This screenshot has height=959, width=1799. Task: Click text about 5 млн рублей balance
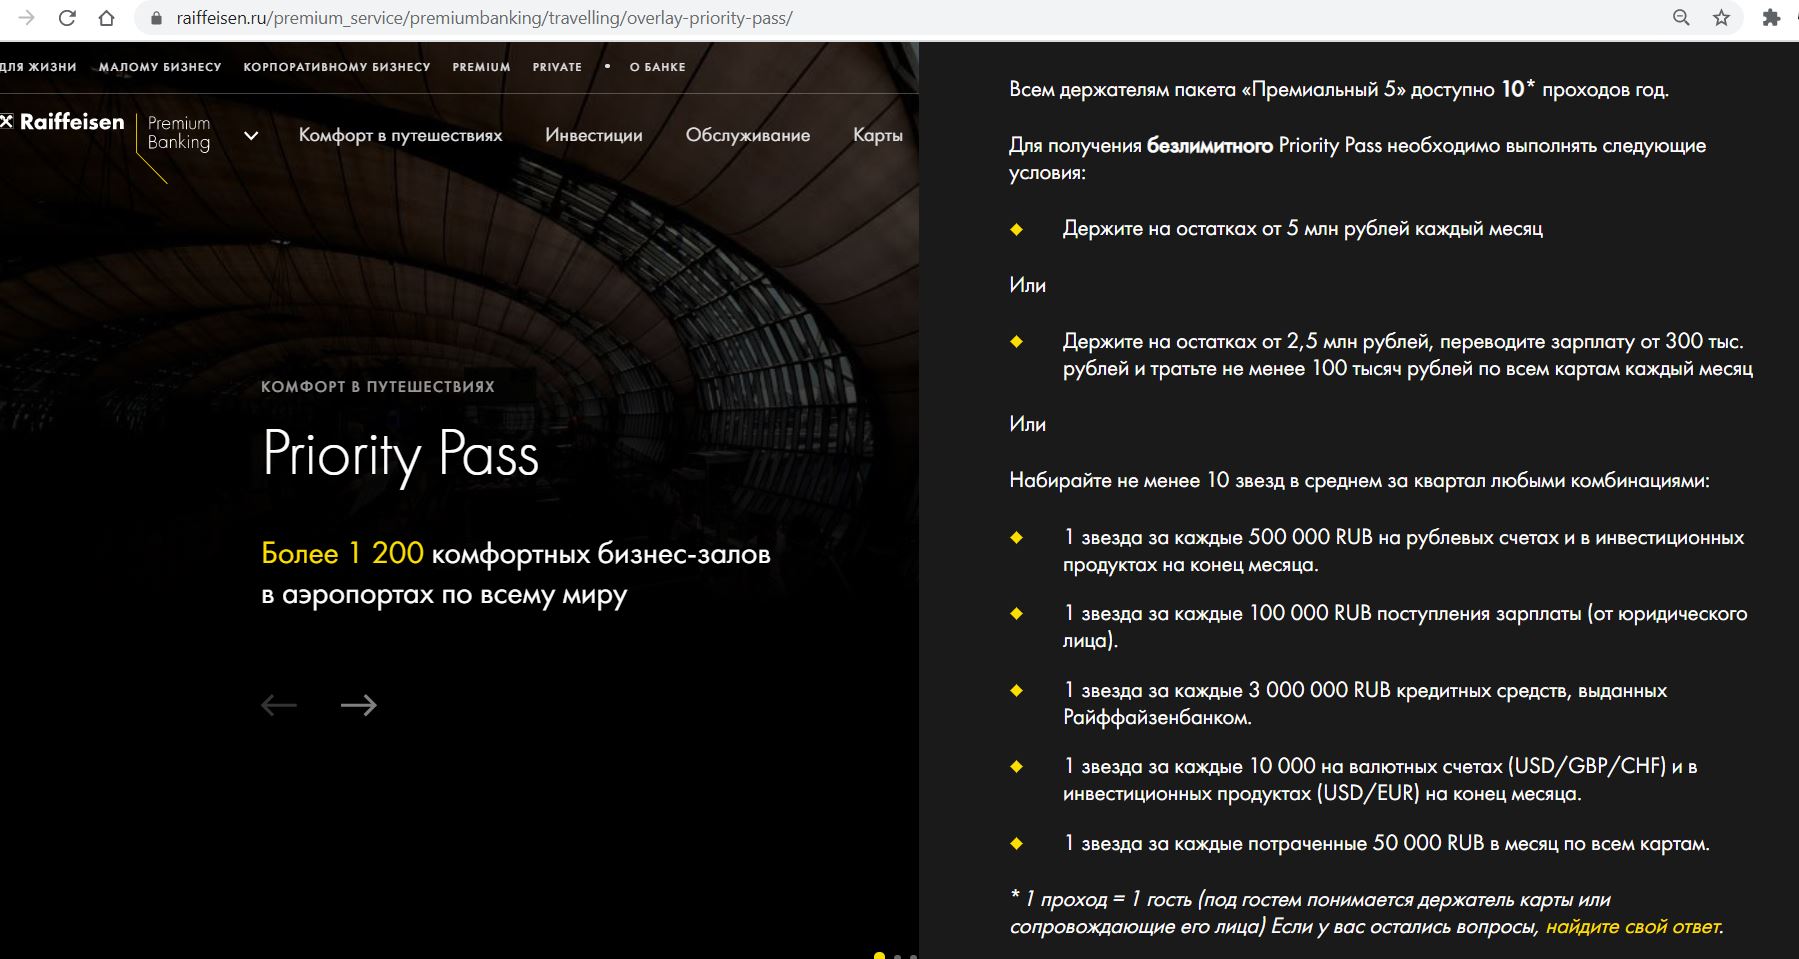(x=1302, y=229)
